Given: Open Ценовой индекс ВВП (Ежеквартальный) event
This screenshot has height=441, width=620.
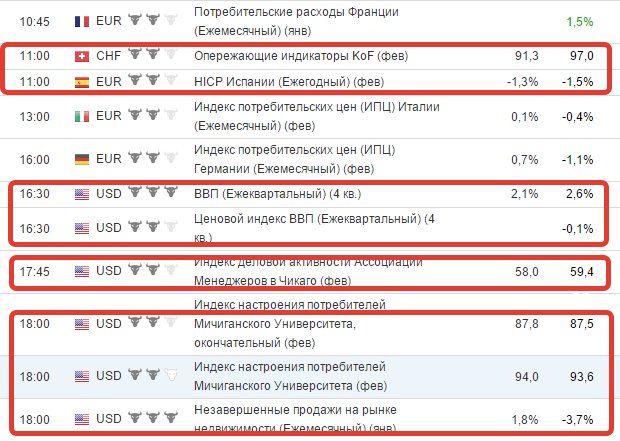Looking at the screenshot, I should (x=314, y=228).
